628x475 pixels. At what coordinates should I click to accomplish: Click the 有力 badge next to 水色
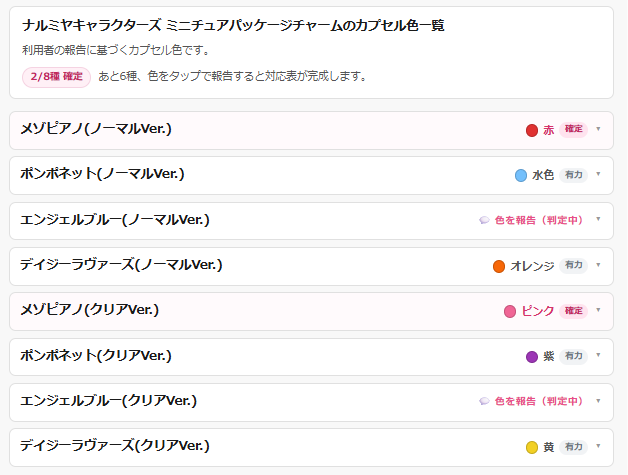pyautogui.click(x=573, y=175)
